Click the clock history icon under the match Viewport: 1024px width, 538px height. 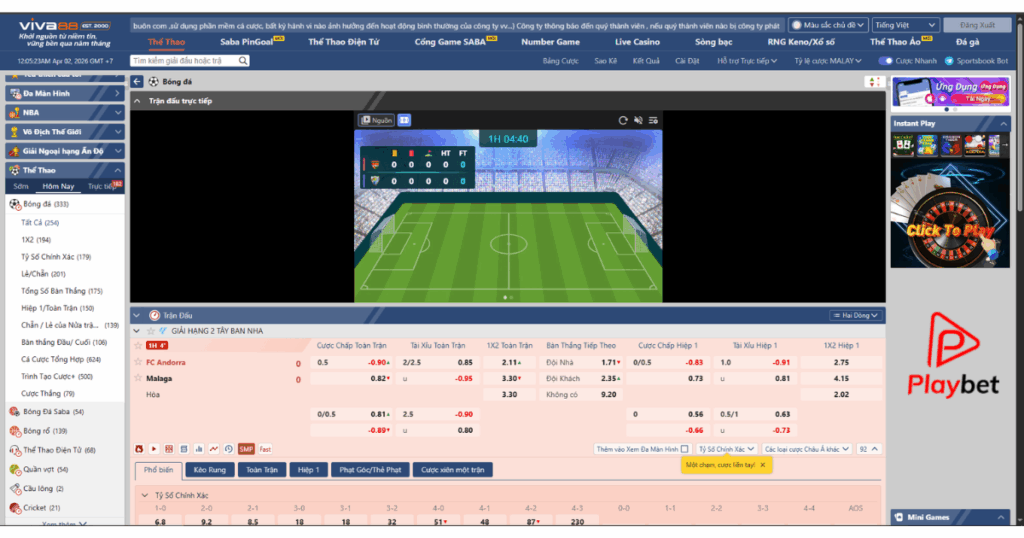point(229,449)
